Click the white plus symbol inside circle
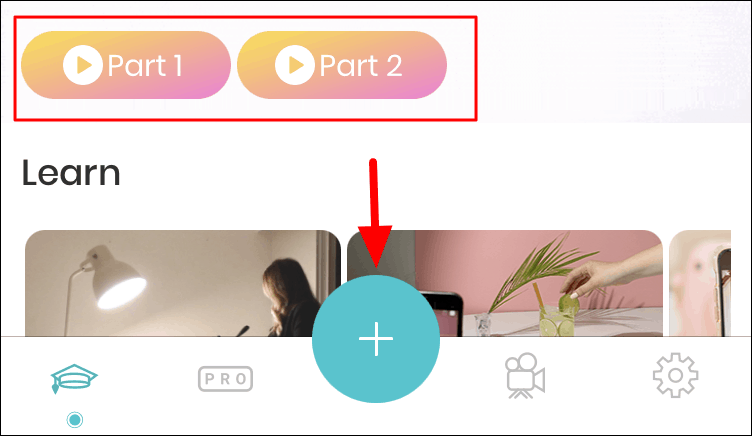Viewport: 752px width, 436px height. (376, 339)
